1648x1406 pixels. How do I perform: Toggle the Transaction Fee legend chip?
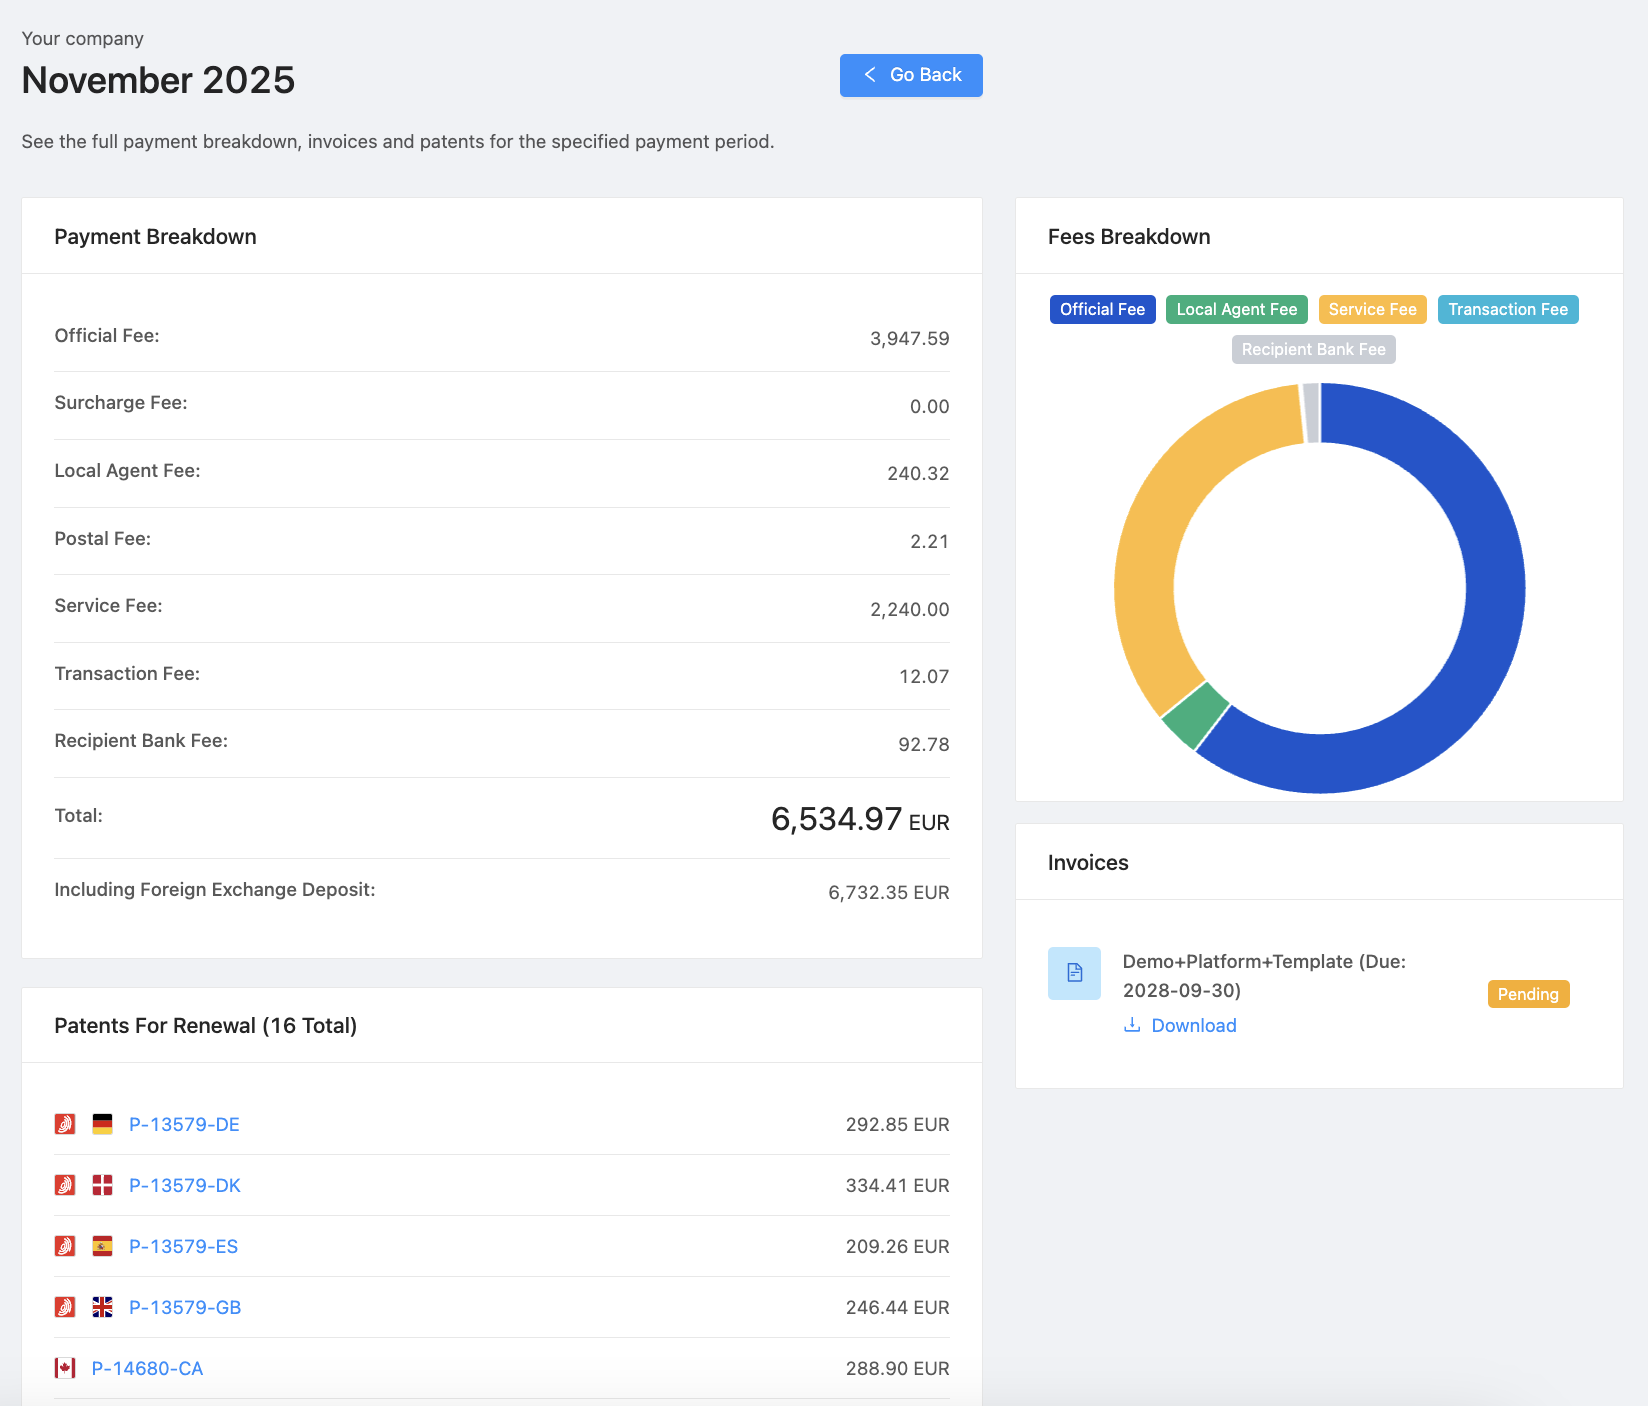pyautogui.click(x=1508, y=309)
